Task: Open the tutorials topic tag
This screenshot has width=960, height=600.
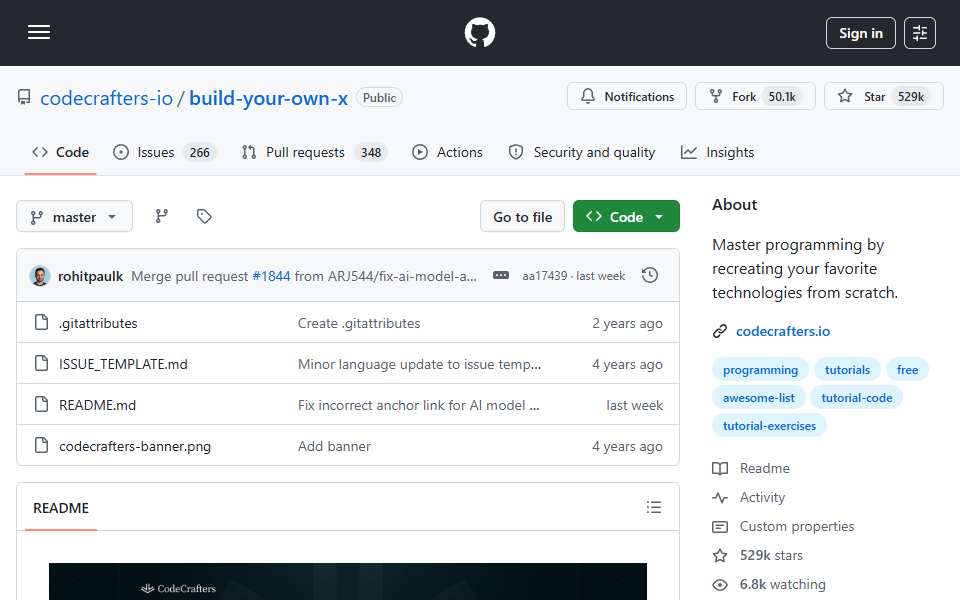Action: tap(847, 370)
